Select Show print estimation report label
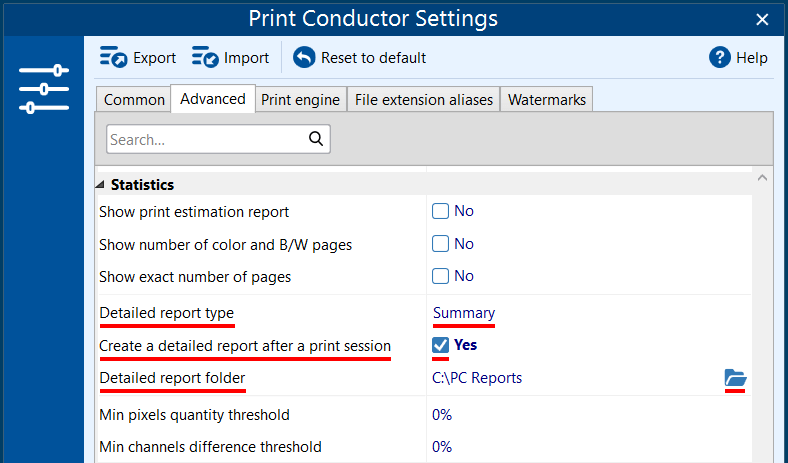This screenshot has width=788, height=463. coord(194,212)
